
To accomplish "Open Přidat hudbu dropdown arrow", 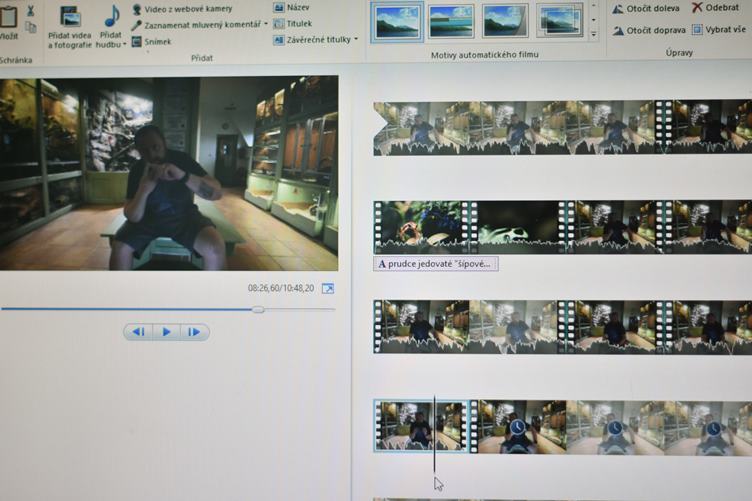I will click(x=124, y=45).
